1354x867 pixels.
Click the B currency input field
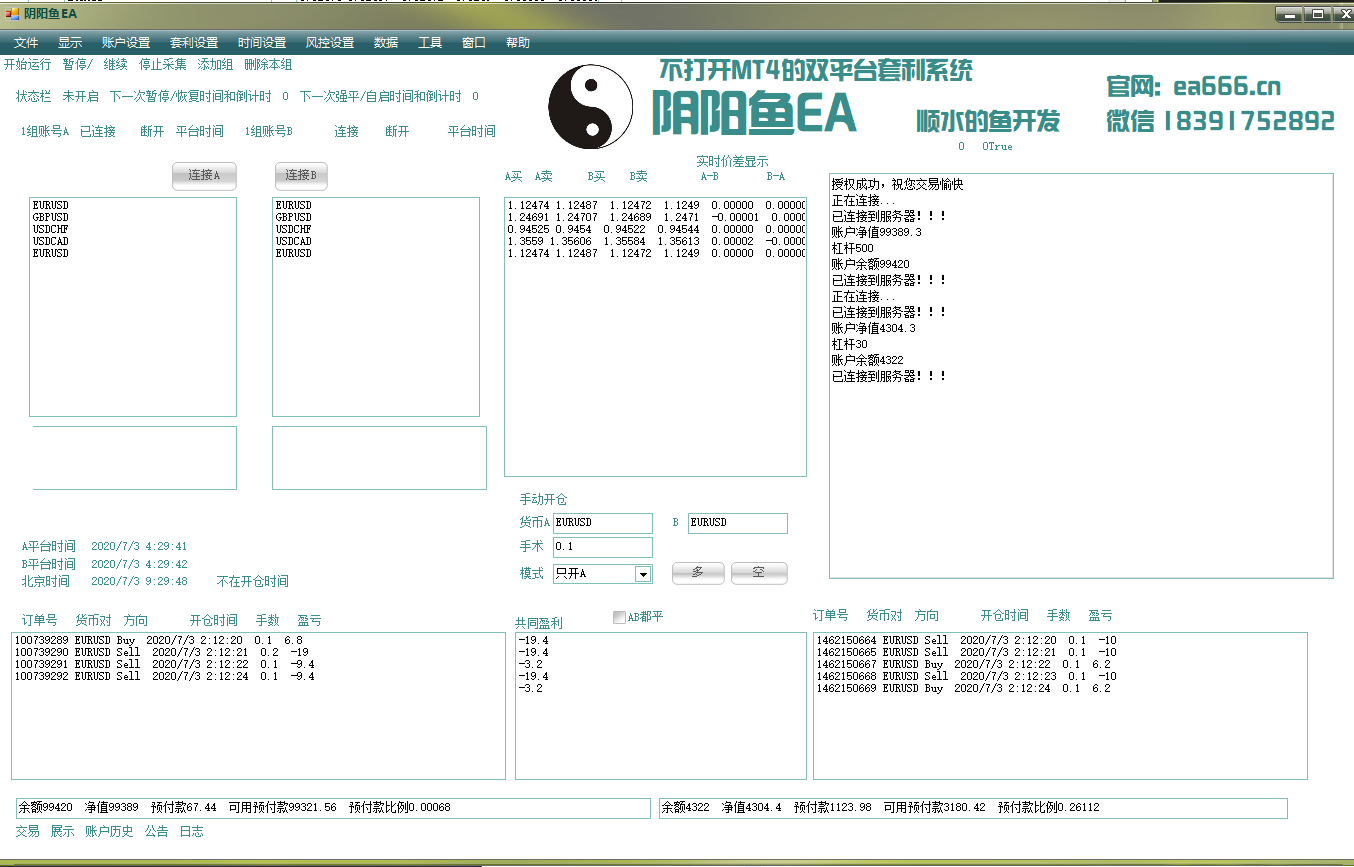tap(738, 523)
